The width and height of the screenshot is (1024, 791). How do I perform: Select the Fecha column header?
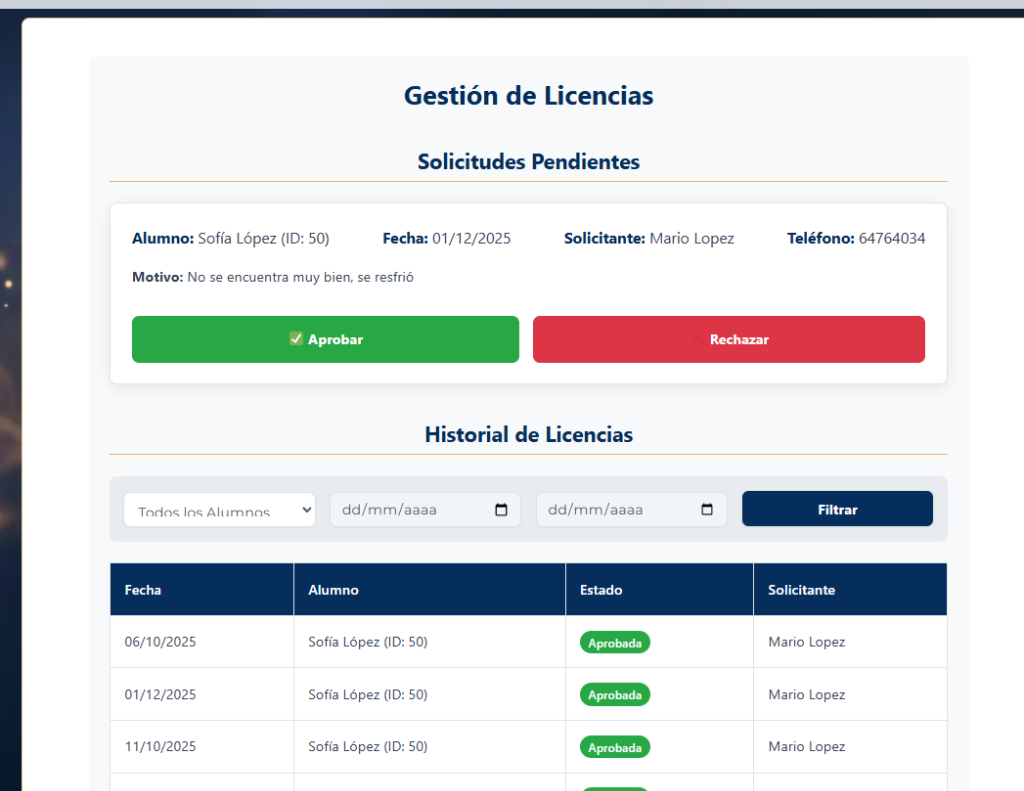point(143,590)
